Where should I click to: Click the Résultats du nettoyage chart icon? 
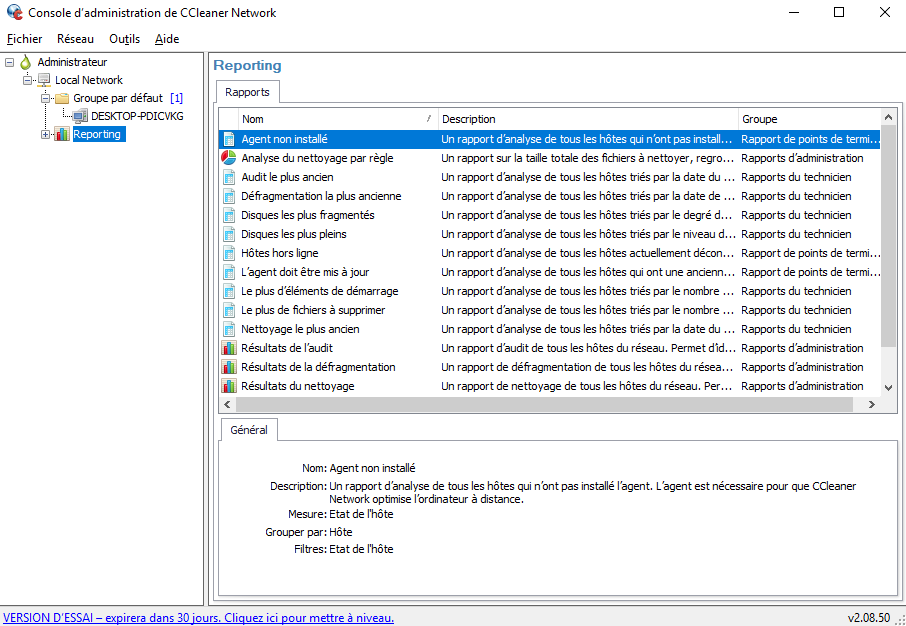[x=229, y=386]
